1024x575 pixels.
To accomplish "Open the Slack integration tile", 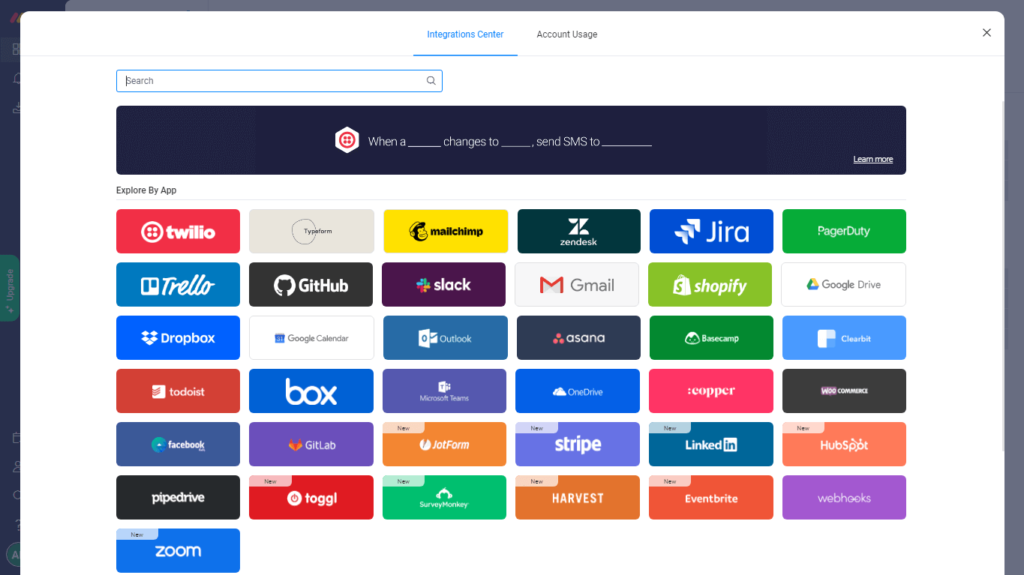I will pos(443,285).
